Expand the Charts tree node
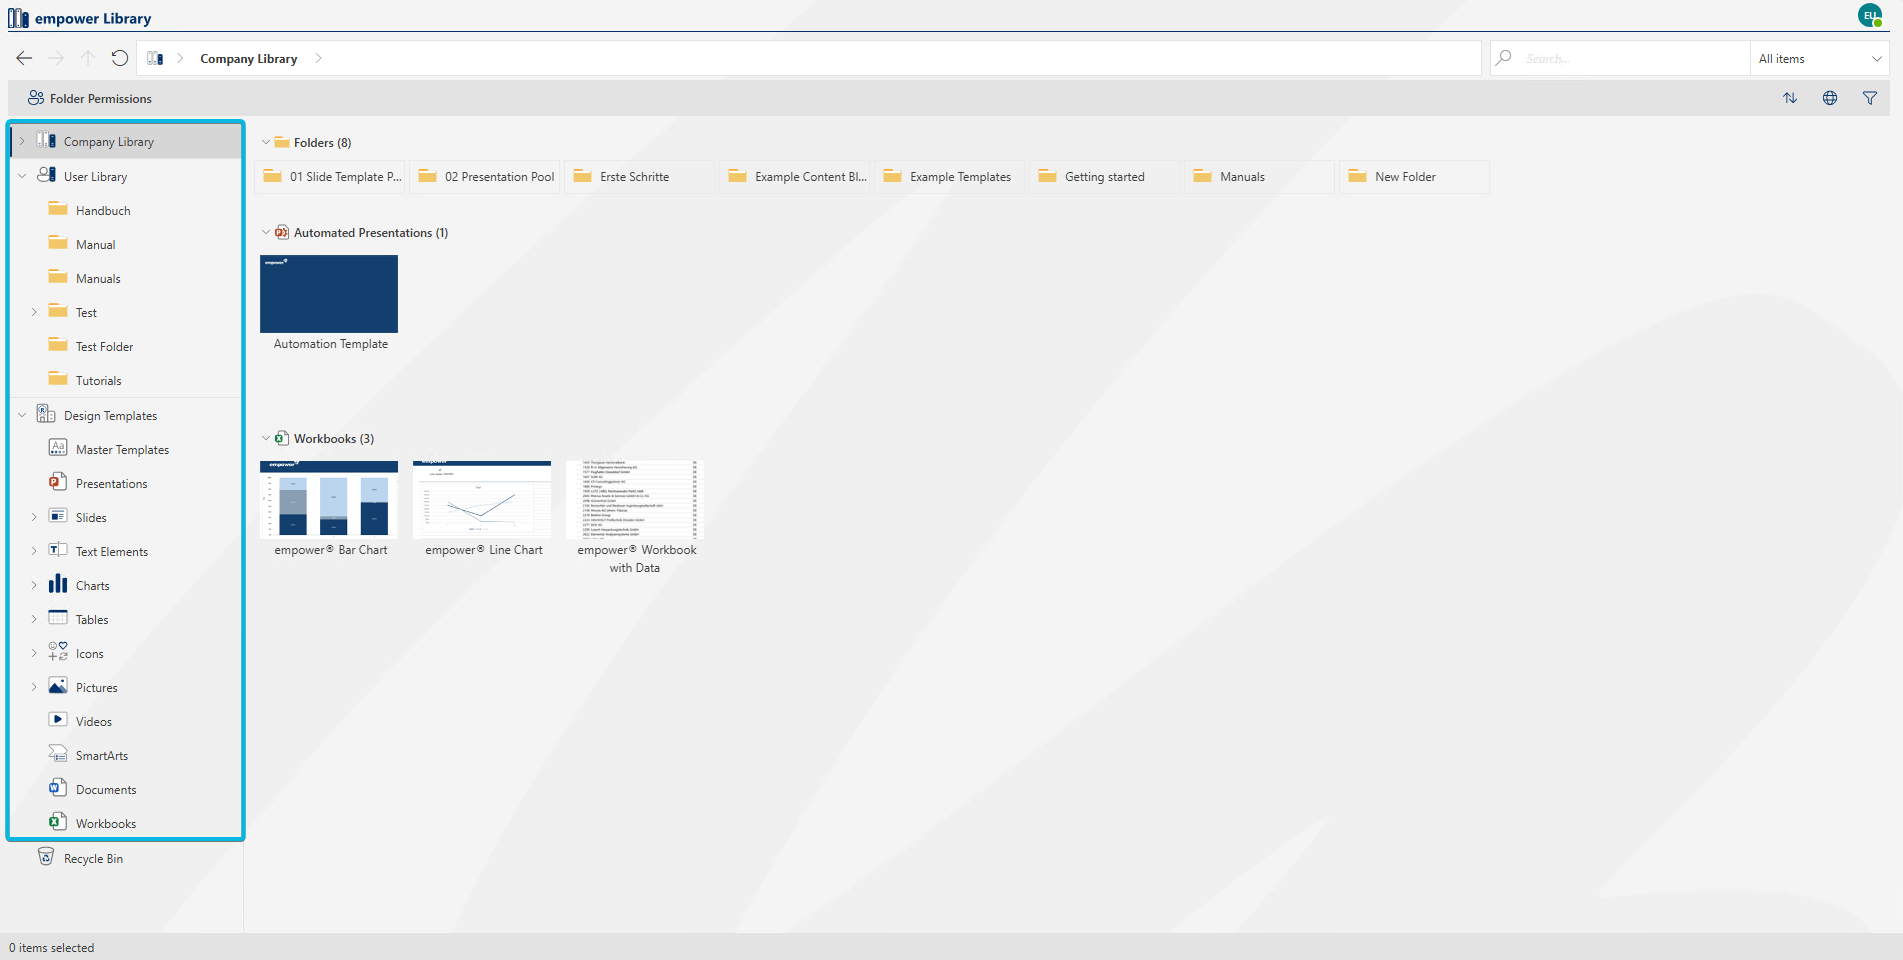Screen dimensions: 1903x960 pos(34,585)
